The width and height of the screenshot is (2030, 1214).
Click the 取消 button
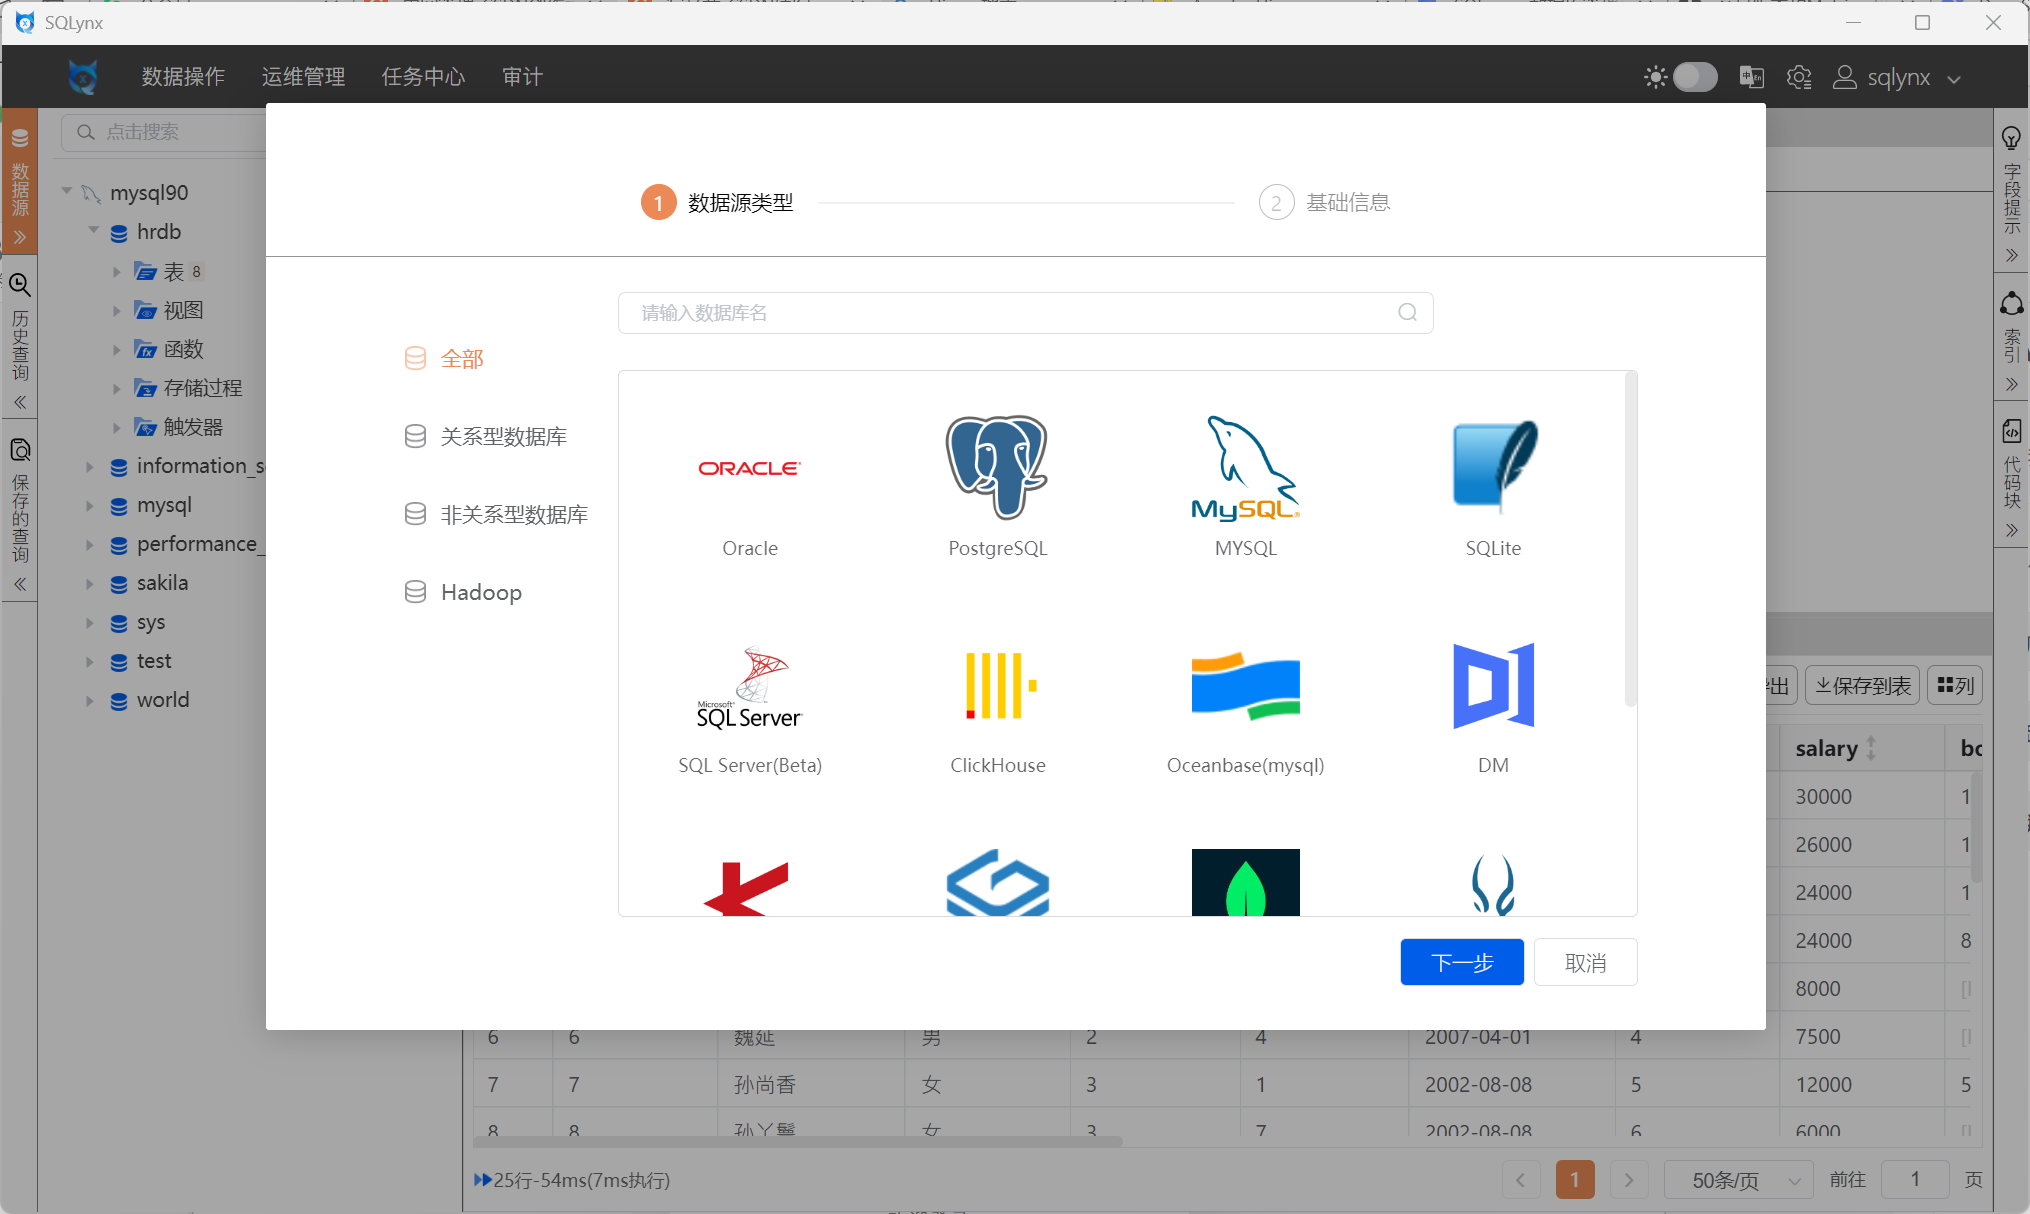pyautogui.click(x=1585, y=962)
